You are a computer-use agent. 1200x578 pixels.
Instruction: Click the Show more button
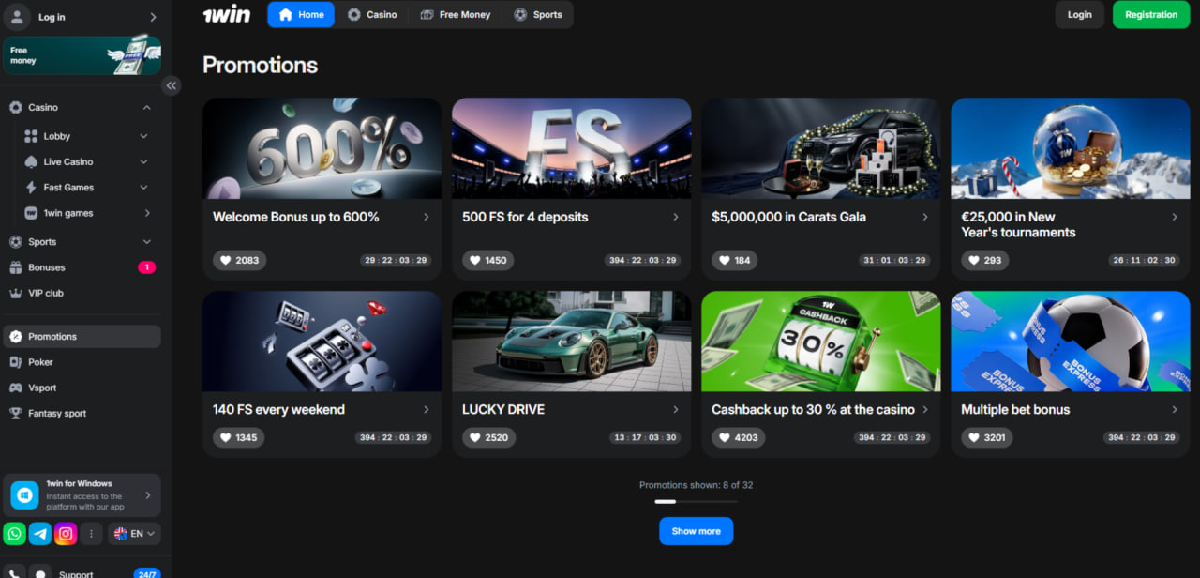[696, 531]
